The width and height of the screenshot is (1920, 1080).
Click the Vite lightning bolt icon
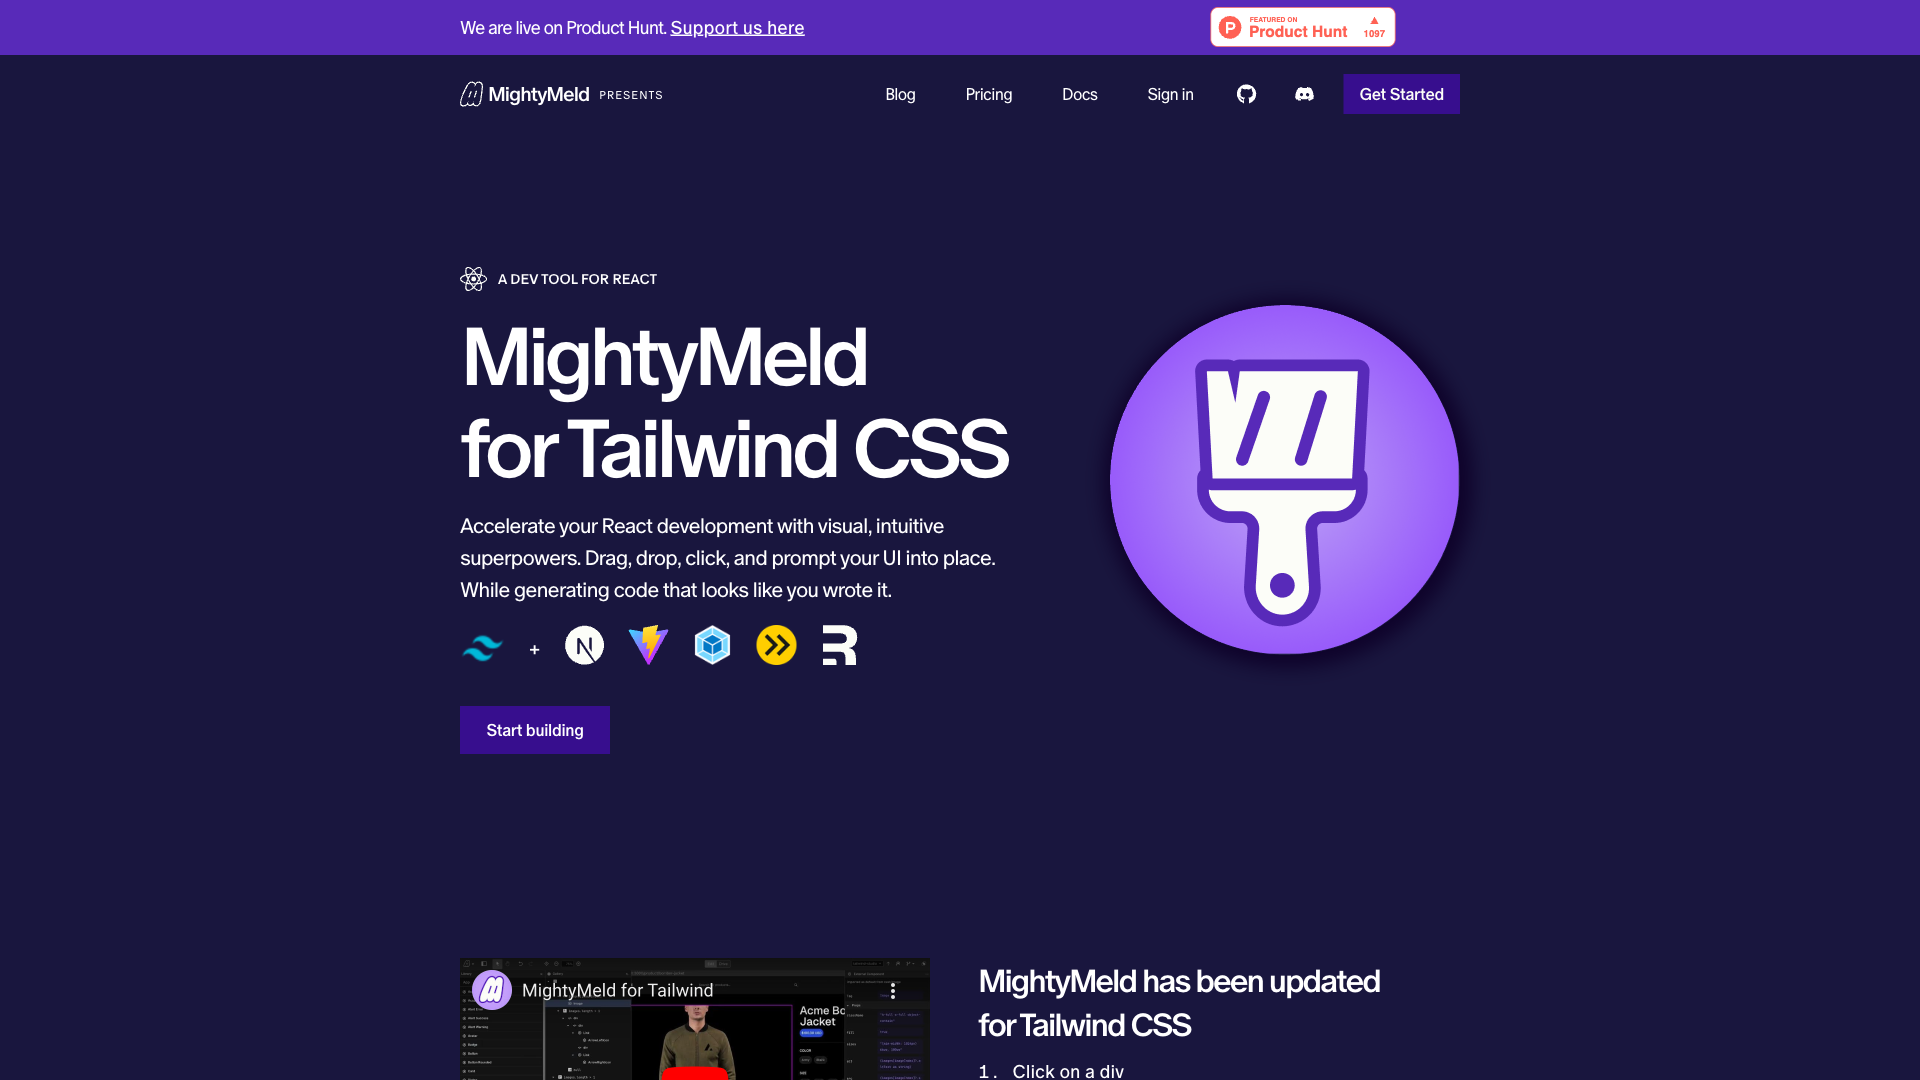(x=647, y=645)
